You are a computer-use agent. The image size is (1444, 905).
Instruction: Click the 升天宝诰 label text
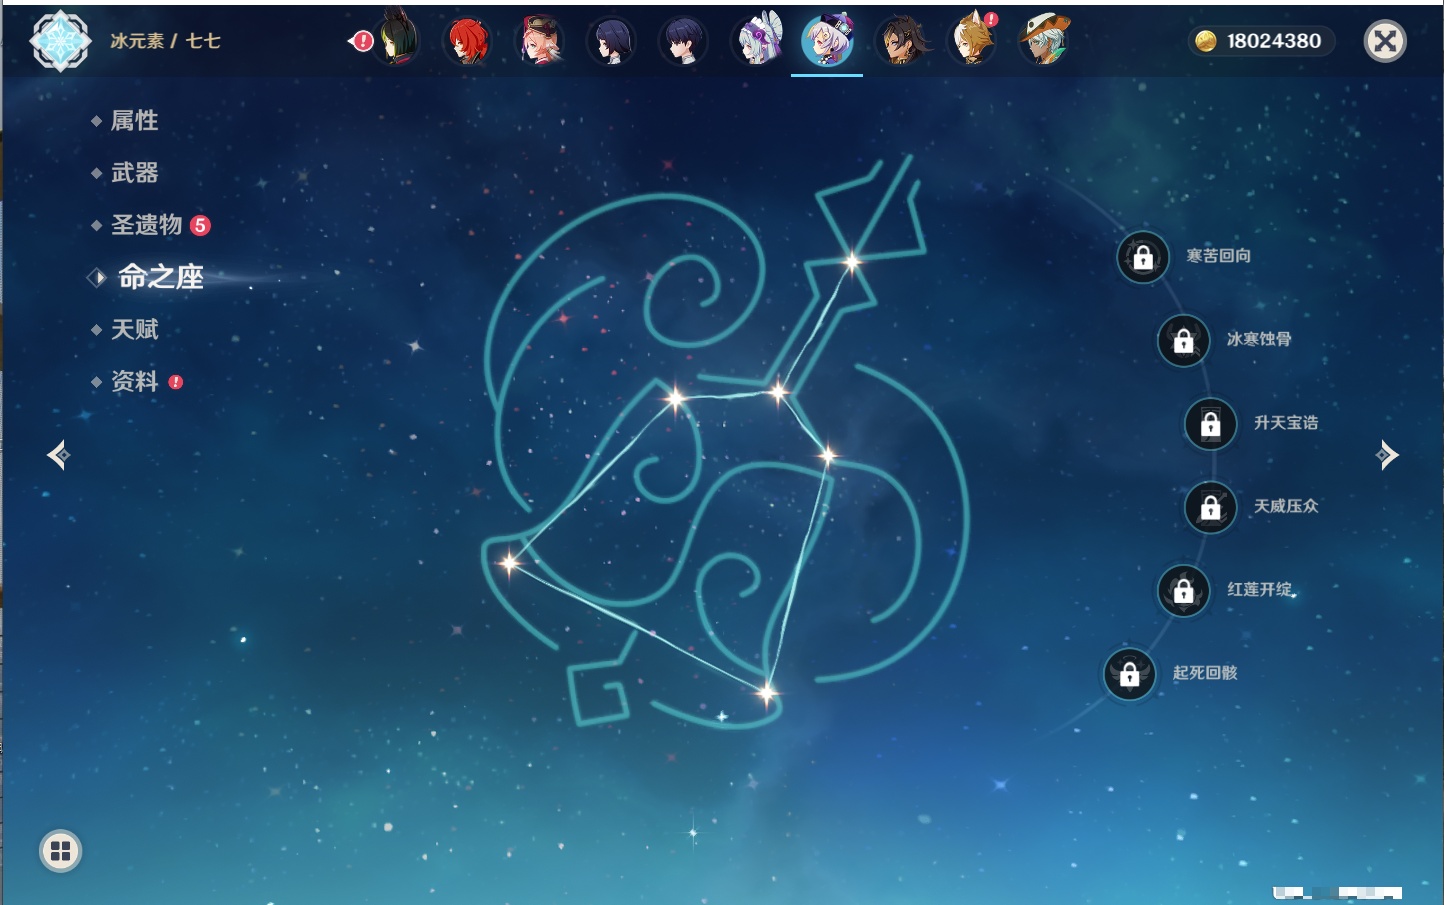click(x=1286, y=423)
